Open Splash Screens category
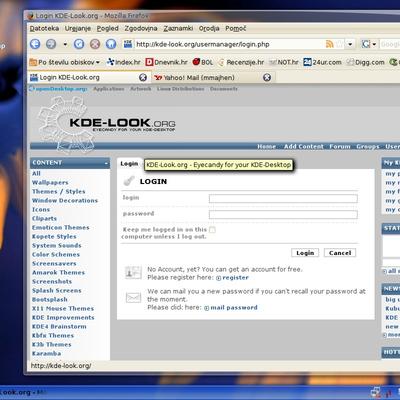400x400 pixels. [57, 291]
